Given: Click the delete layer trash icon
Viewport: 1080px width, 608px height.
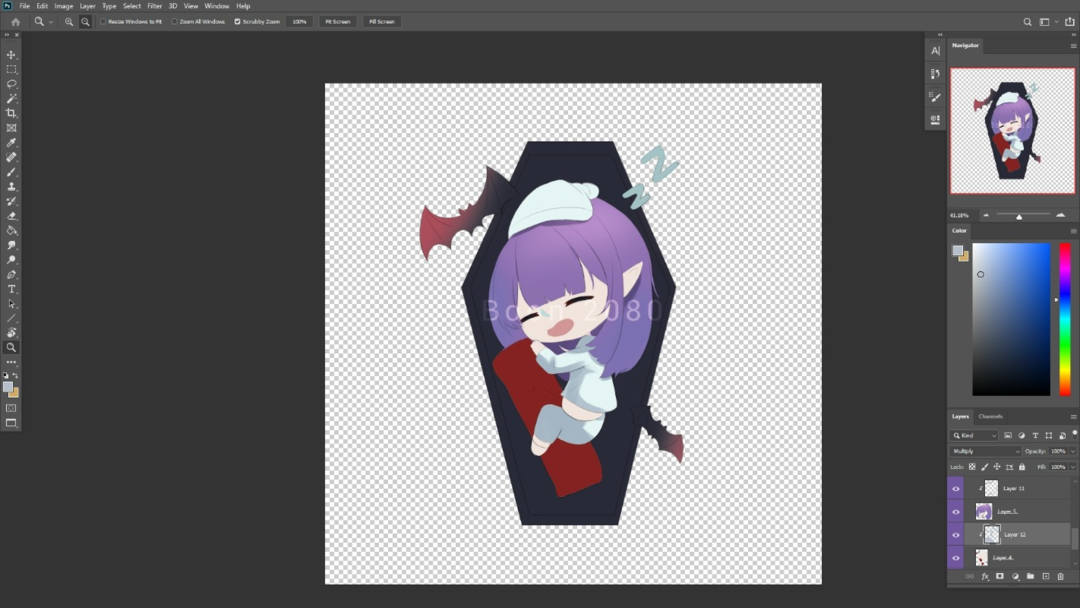Looking at the screenshot, I should tap(1061, 577).
